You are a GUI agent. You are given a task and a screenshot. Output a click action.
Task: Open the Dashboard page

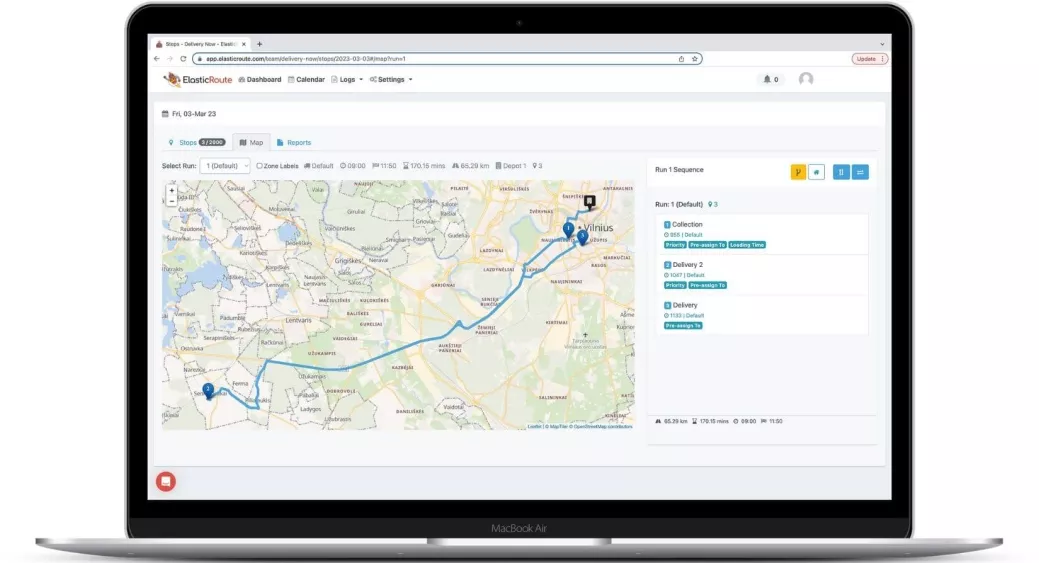(260, 79)
